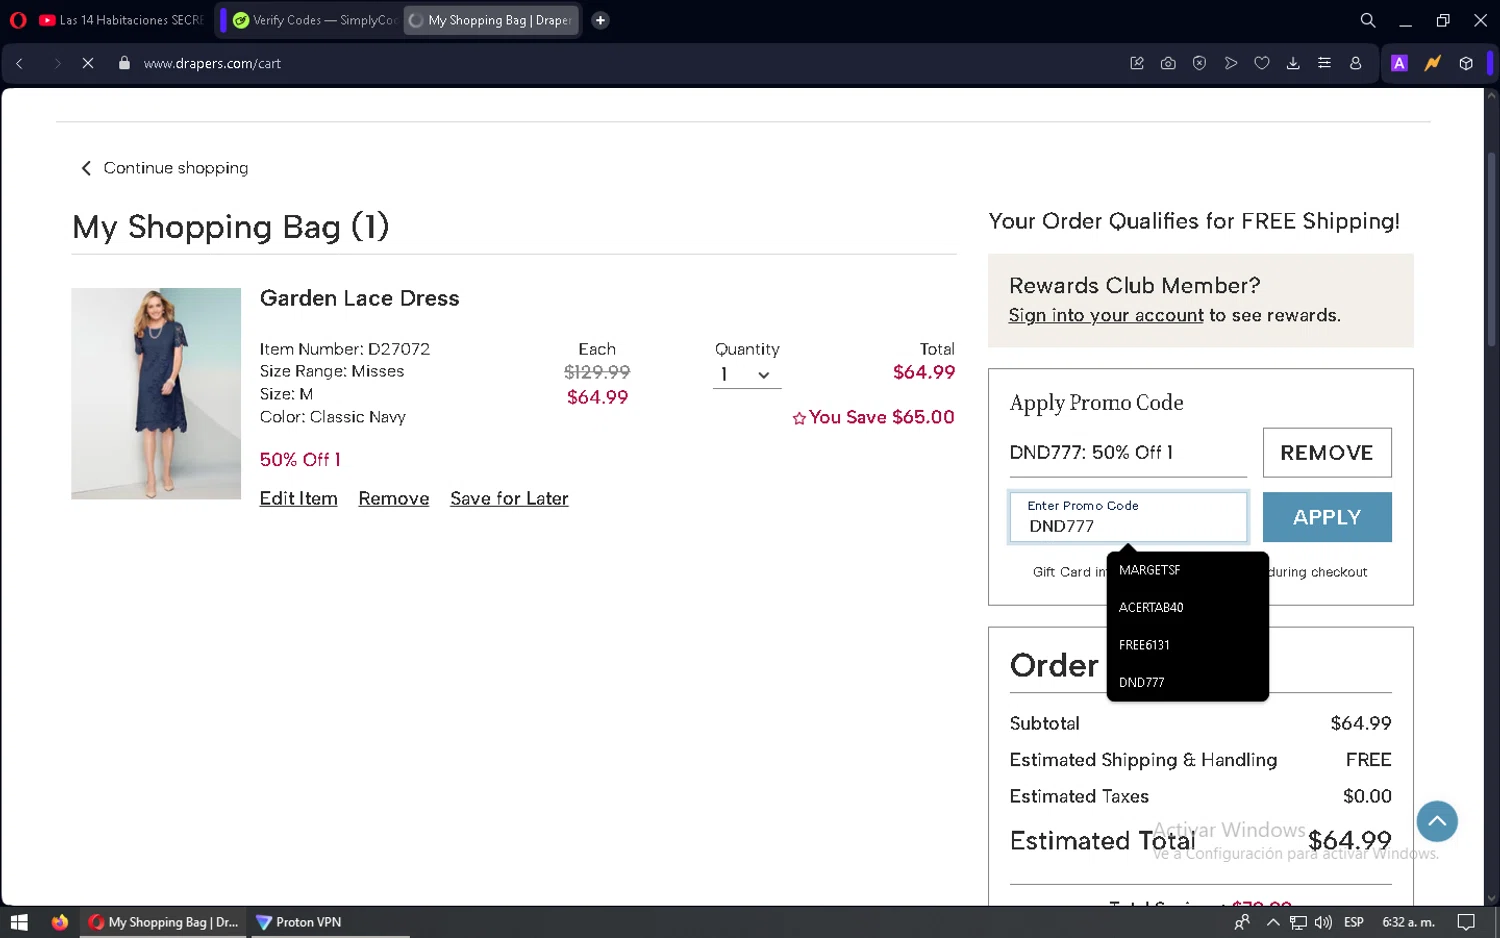Screen dimensions: 1500x938
Task: Click the purple A extension icon
Action: (1399, 63)
